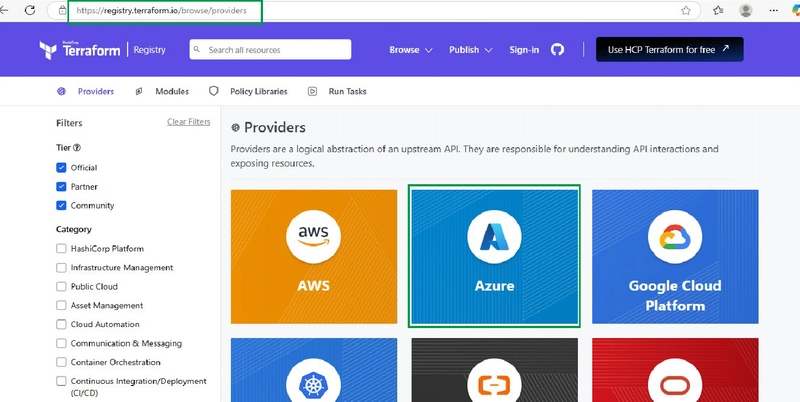The width and height of the screenshot is (800, 402).
Task: Focus the Search all resources field
Action: click(270, 49)
